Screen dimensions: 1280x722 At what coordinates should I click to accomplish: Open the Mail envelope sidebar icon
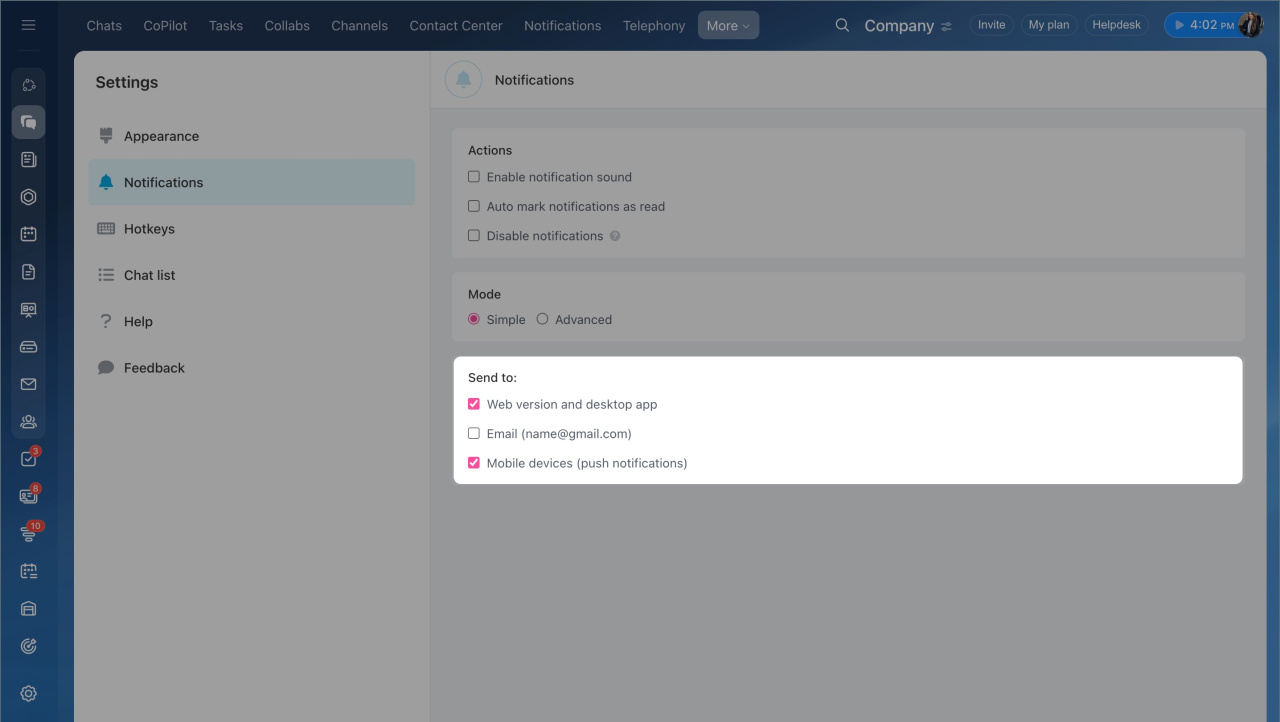pos(28,384)
